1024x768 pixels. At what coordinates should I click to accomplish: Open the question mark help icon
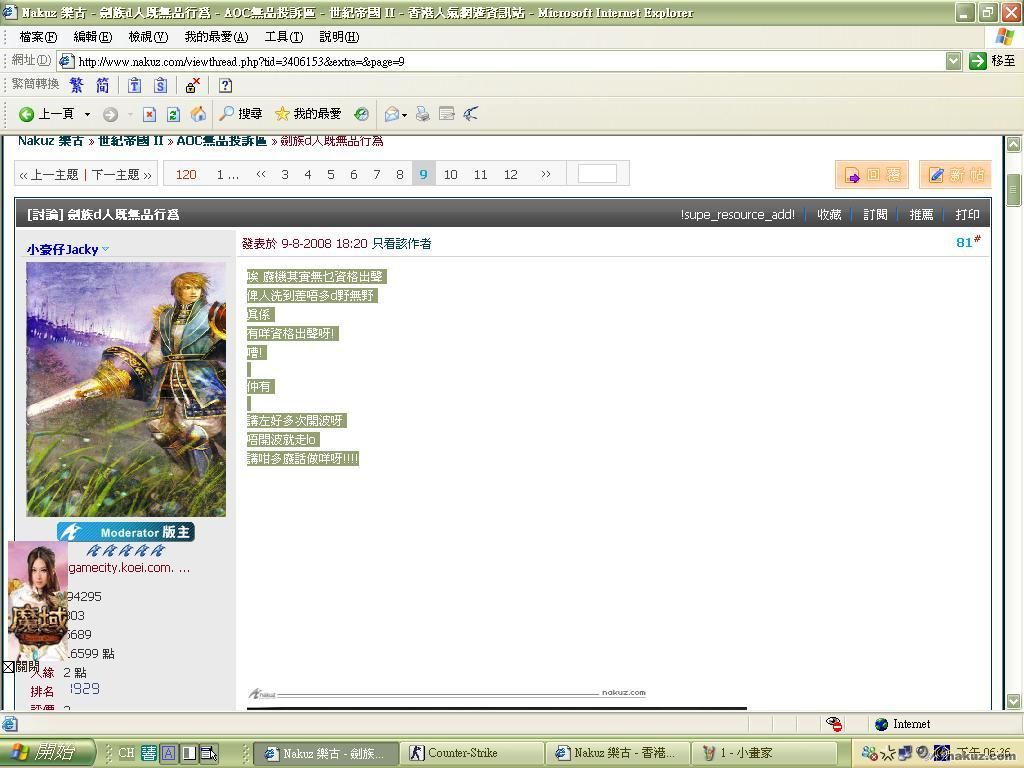[x=225, y=86]
